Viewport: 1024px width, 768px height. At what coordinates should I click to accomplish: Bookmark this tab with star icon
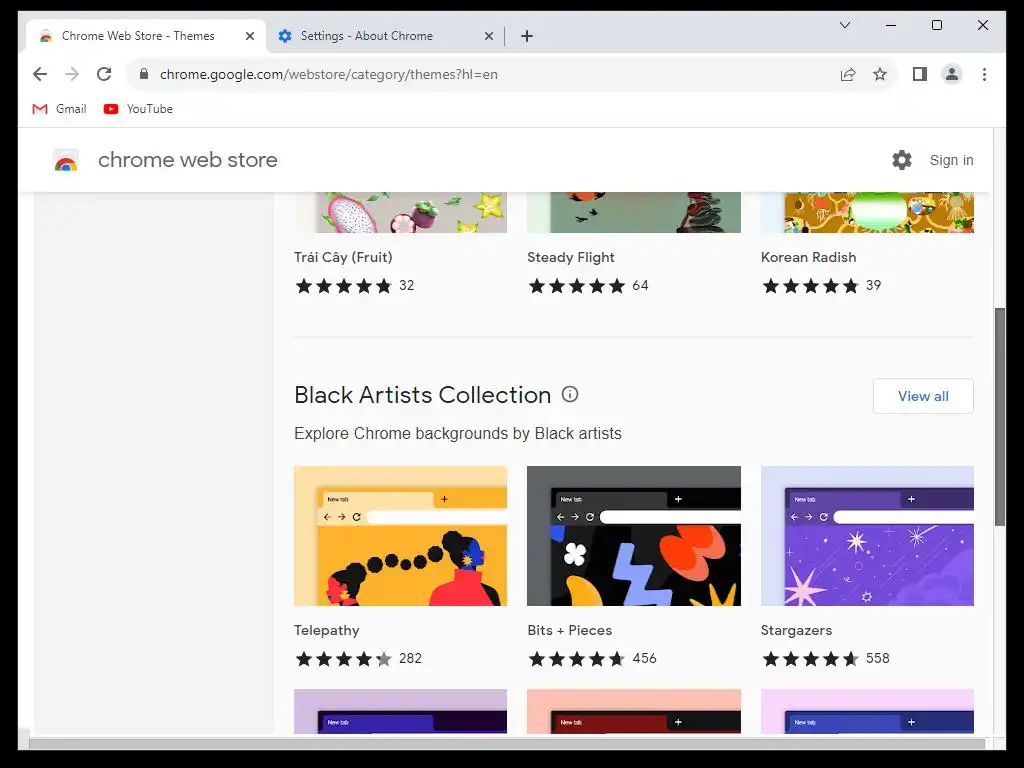tap(880, 74)
